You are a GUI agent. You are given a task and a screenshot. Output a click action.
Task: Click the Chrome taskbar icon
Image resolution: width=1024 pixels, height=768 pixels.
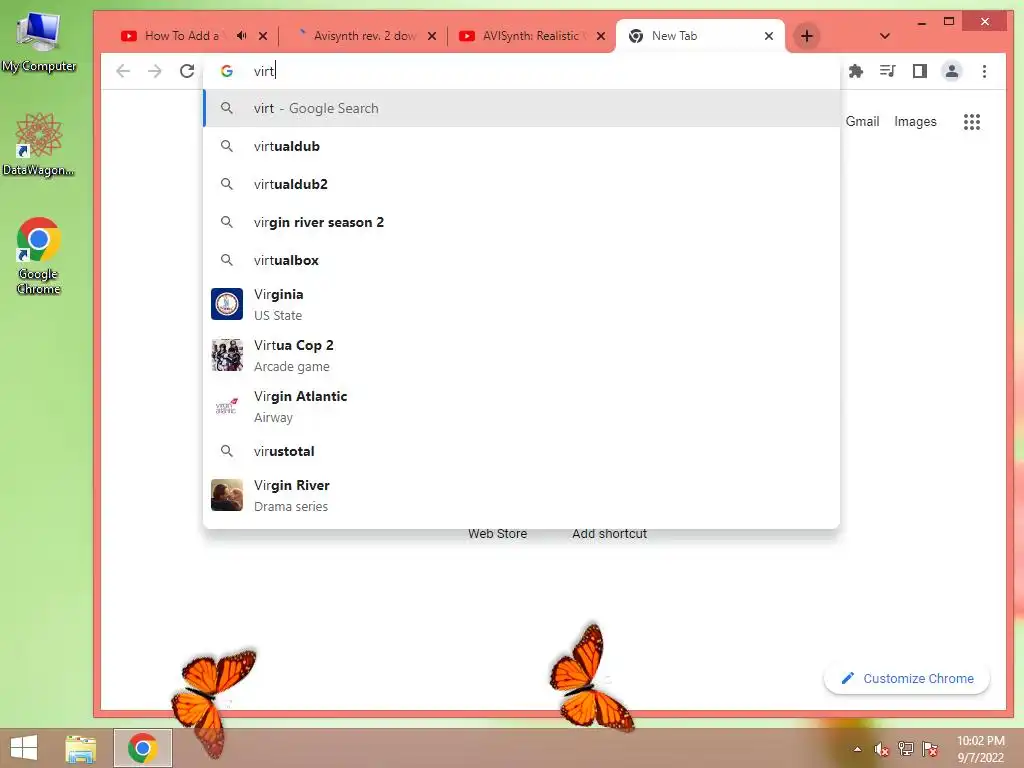tap(142, 748)
